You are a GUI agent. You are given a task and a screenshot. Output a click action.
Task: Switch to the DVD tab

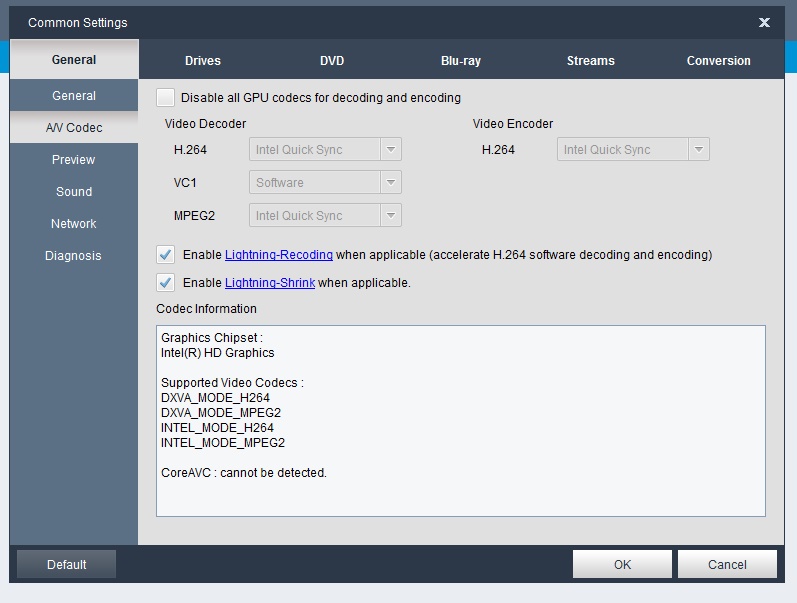pos(332,61)
